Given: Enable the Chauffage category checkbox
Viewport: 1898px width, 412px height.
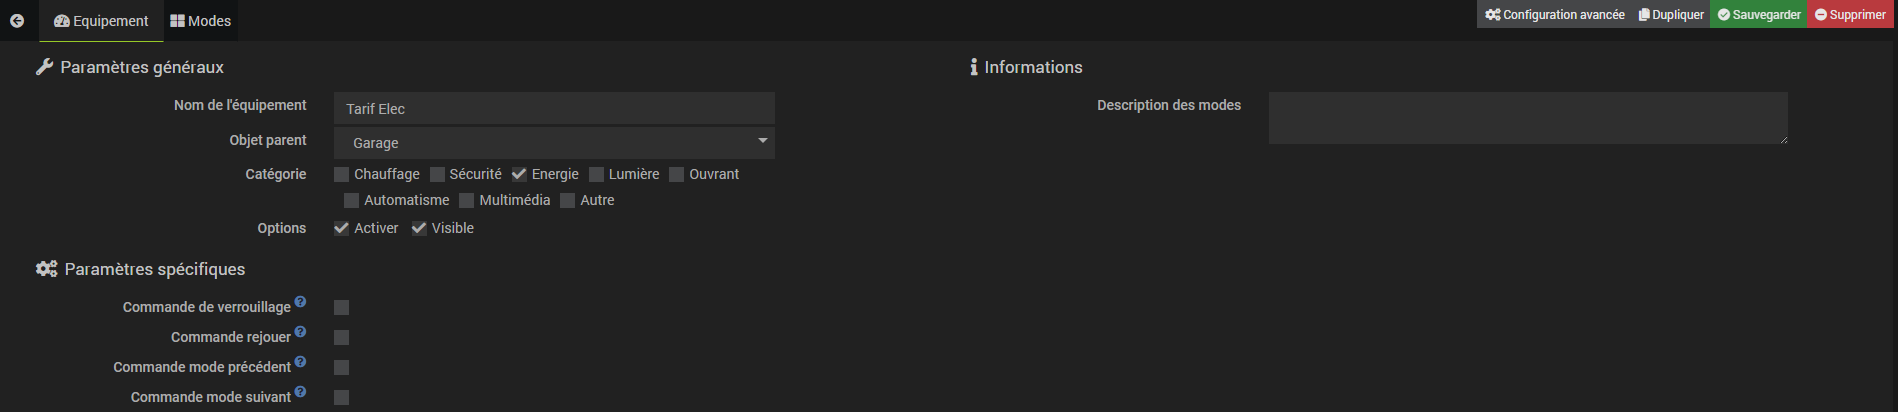Looking at the screenshot, I should pos(342,175).
